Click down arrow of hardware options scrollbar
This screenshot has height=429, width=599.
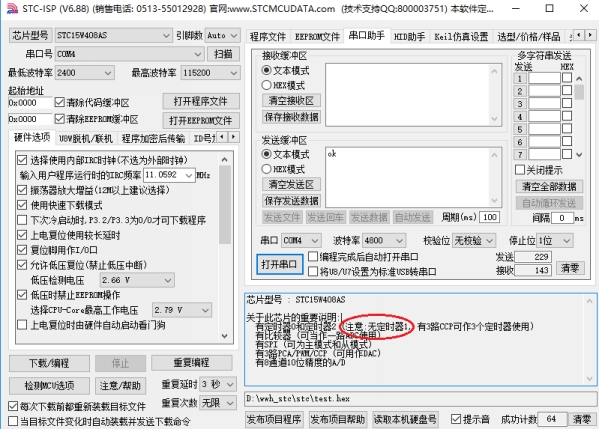tap(225, 336)
